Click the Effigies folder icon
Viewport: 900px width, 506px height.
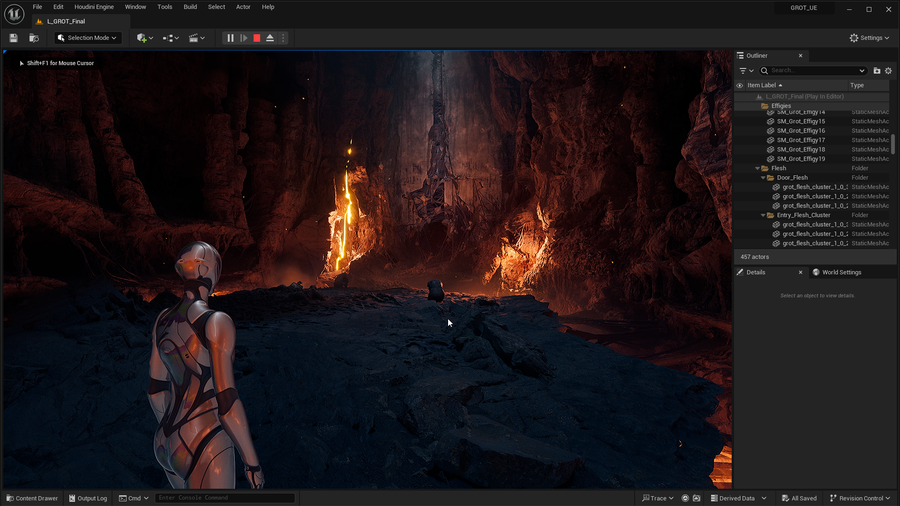pos(765,106)
